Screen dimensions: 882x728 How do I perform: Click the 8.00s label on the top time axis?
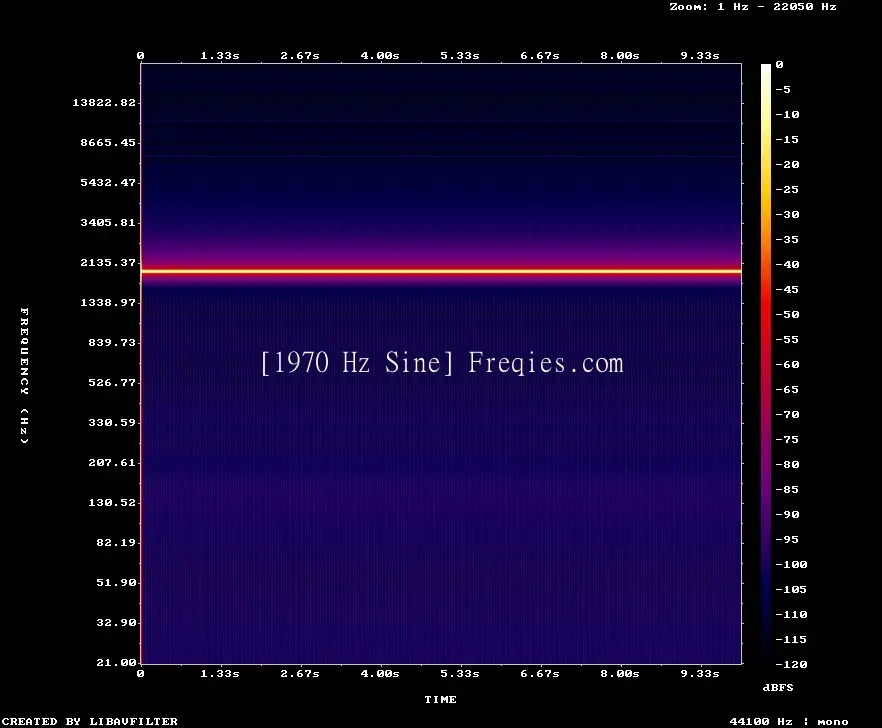[x=619, y=55]
